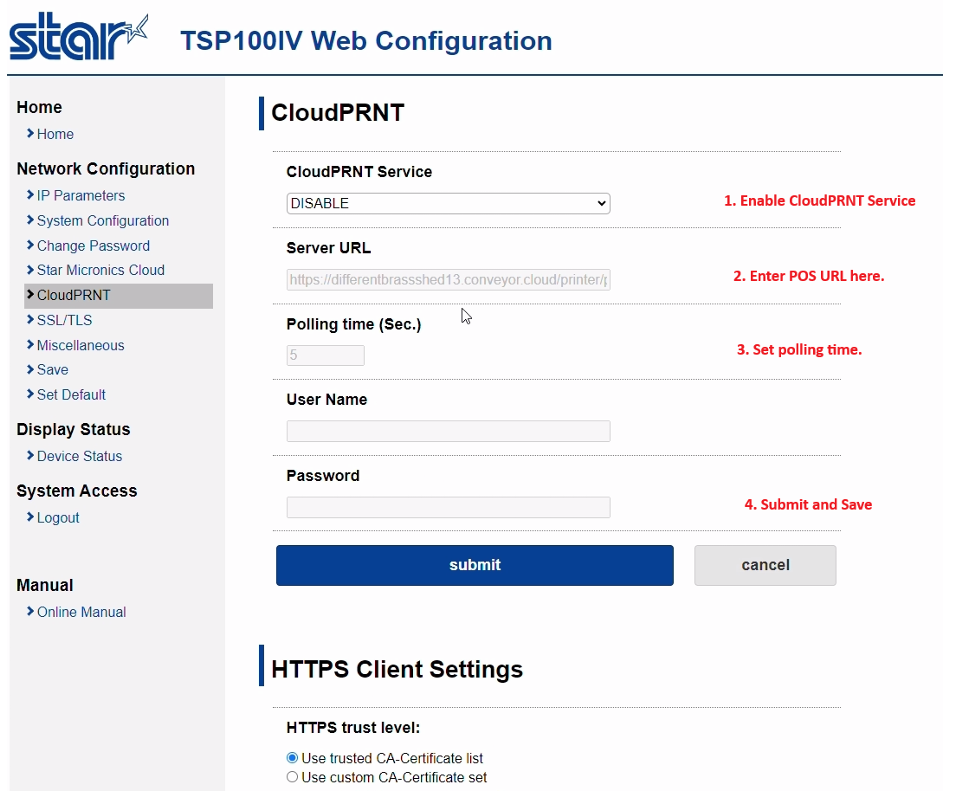The image size is (979, 799).
Task: Click the cancel button
Action: [765, 566]
